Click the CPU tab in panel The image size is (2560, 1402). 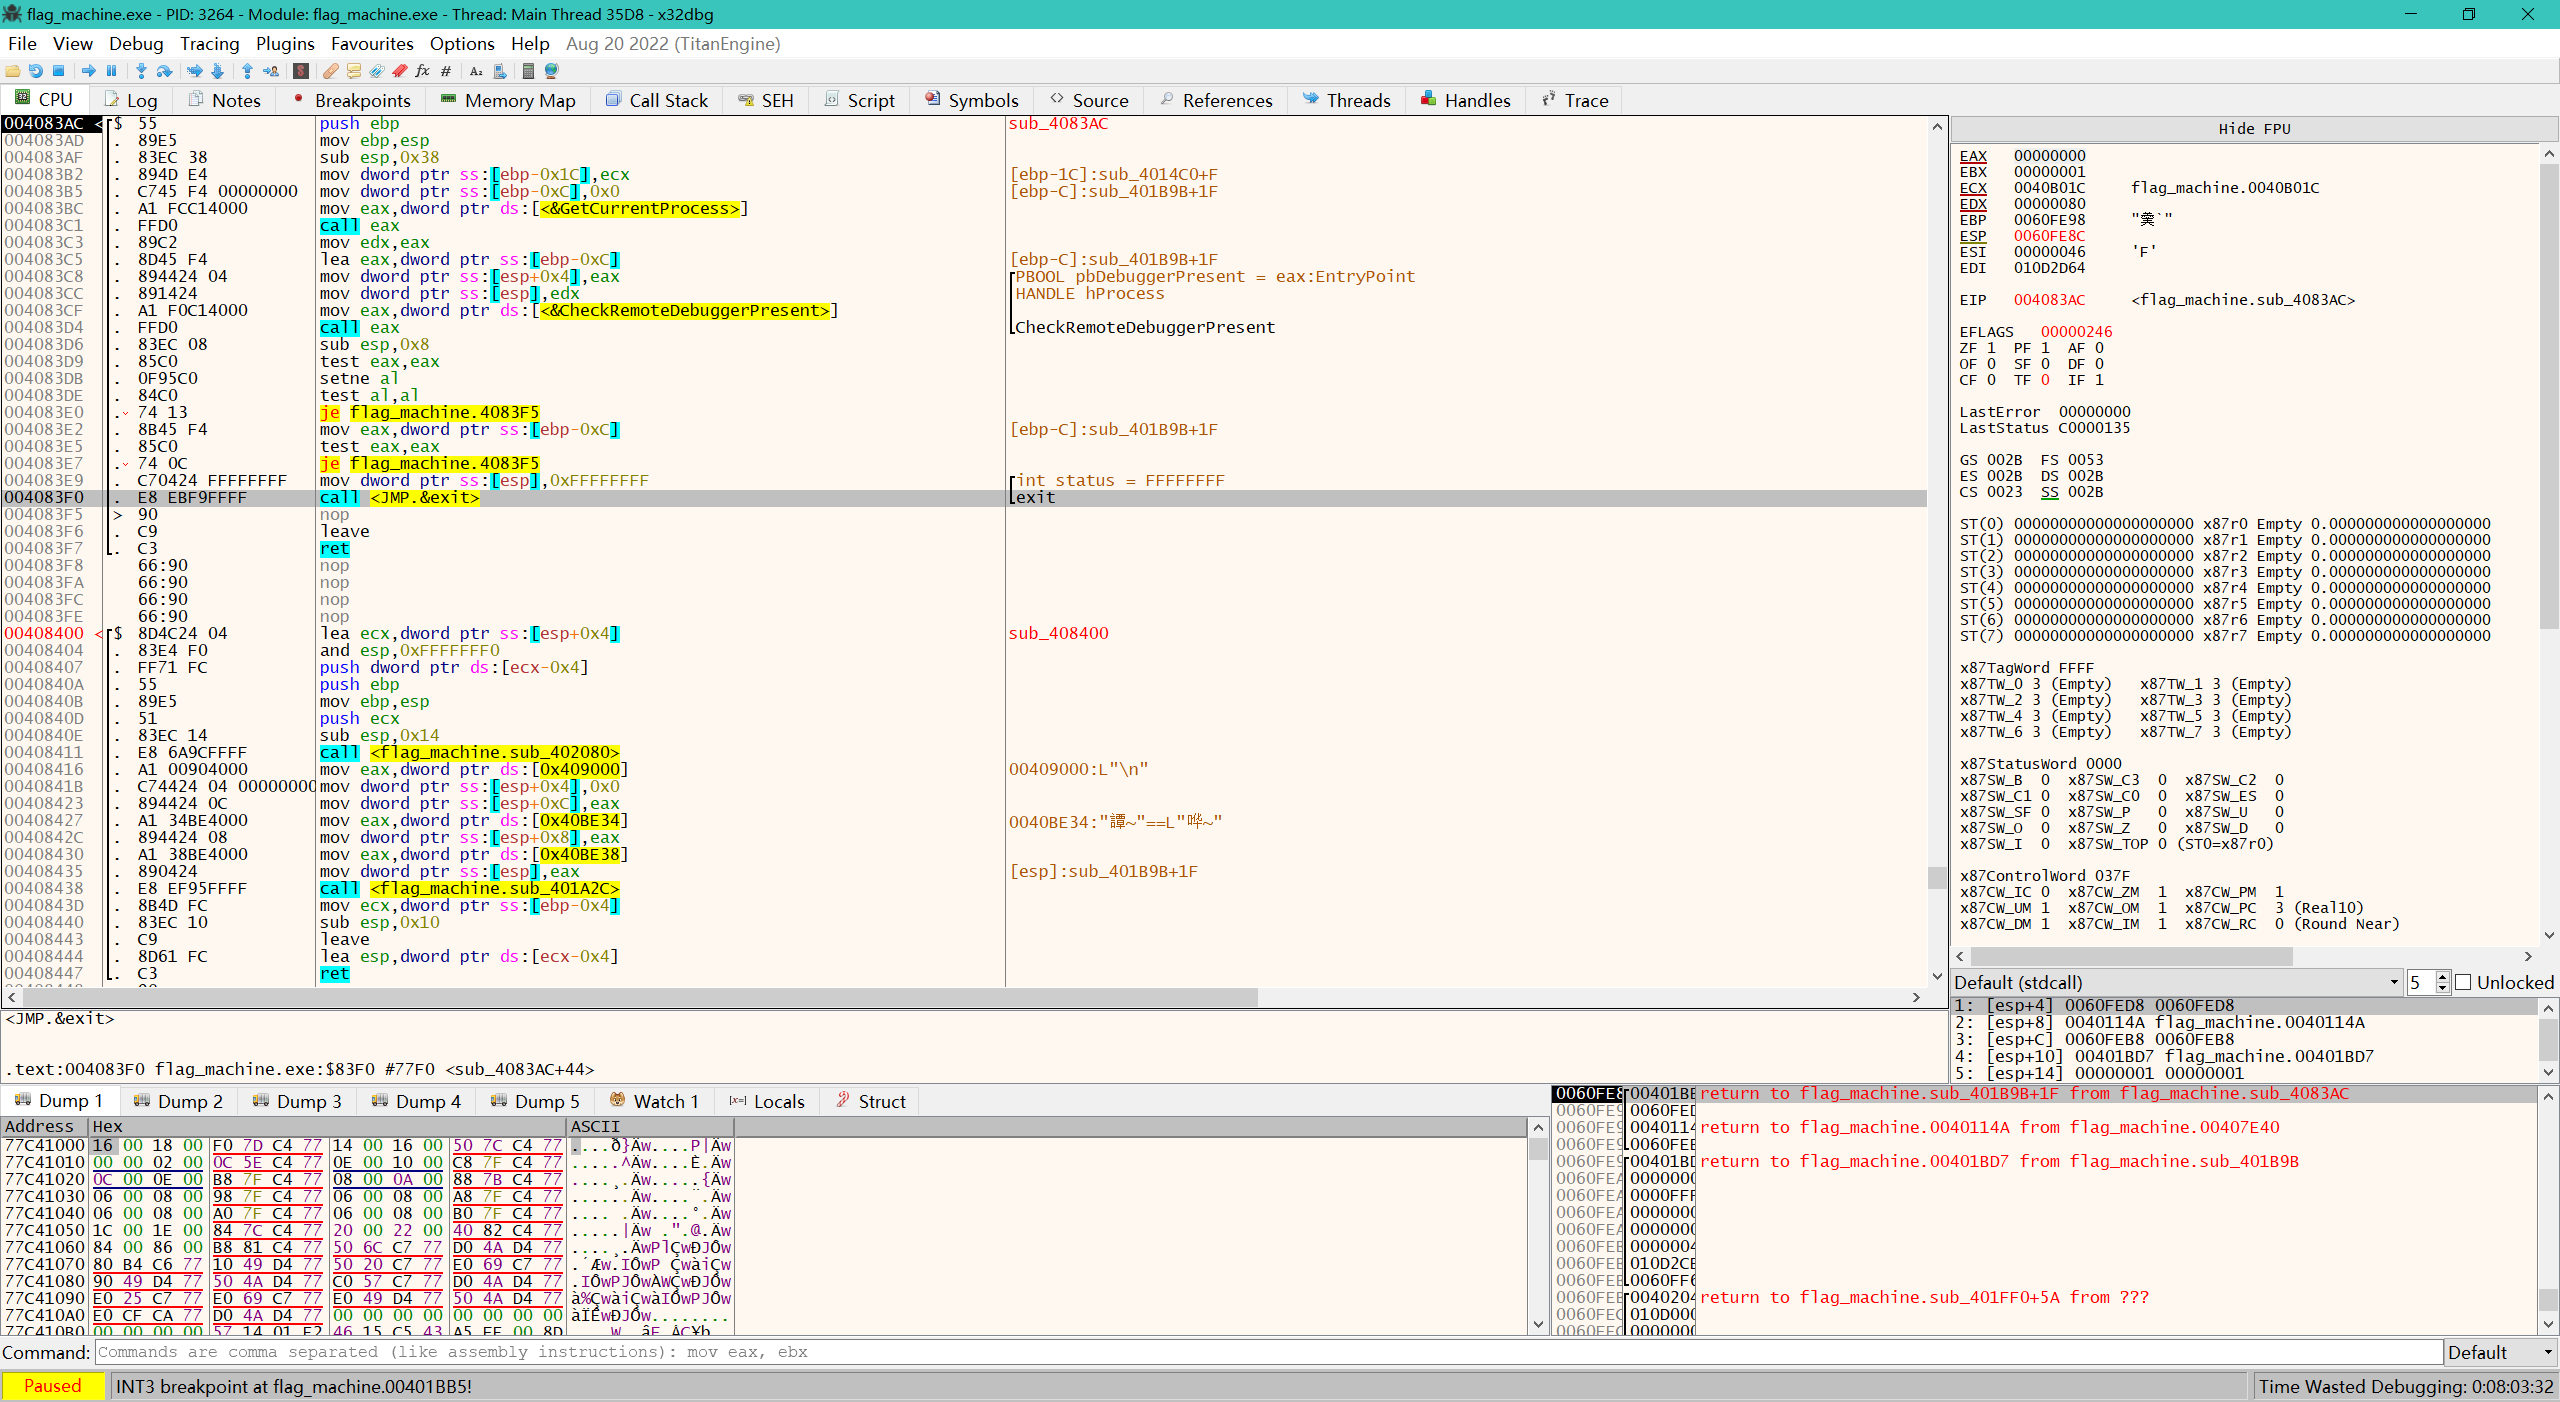(x=45, y=100)
